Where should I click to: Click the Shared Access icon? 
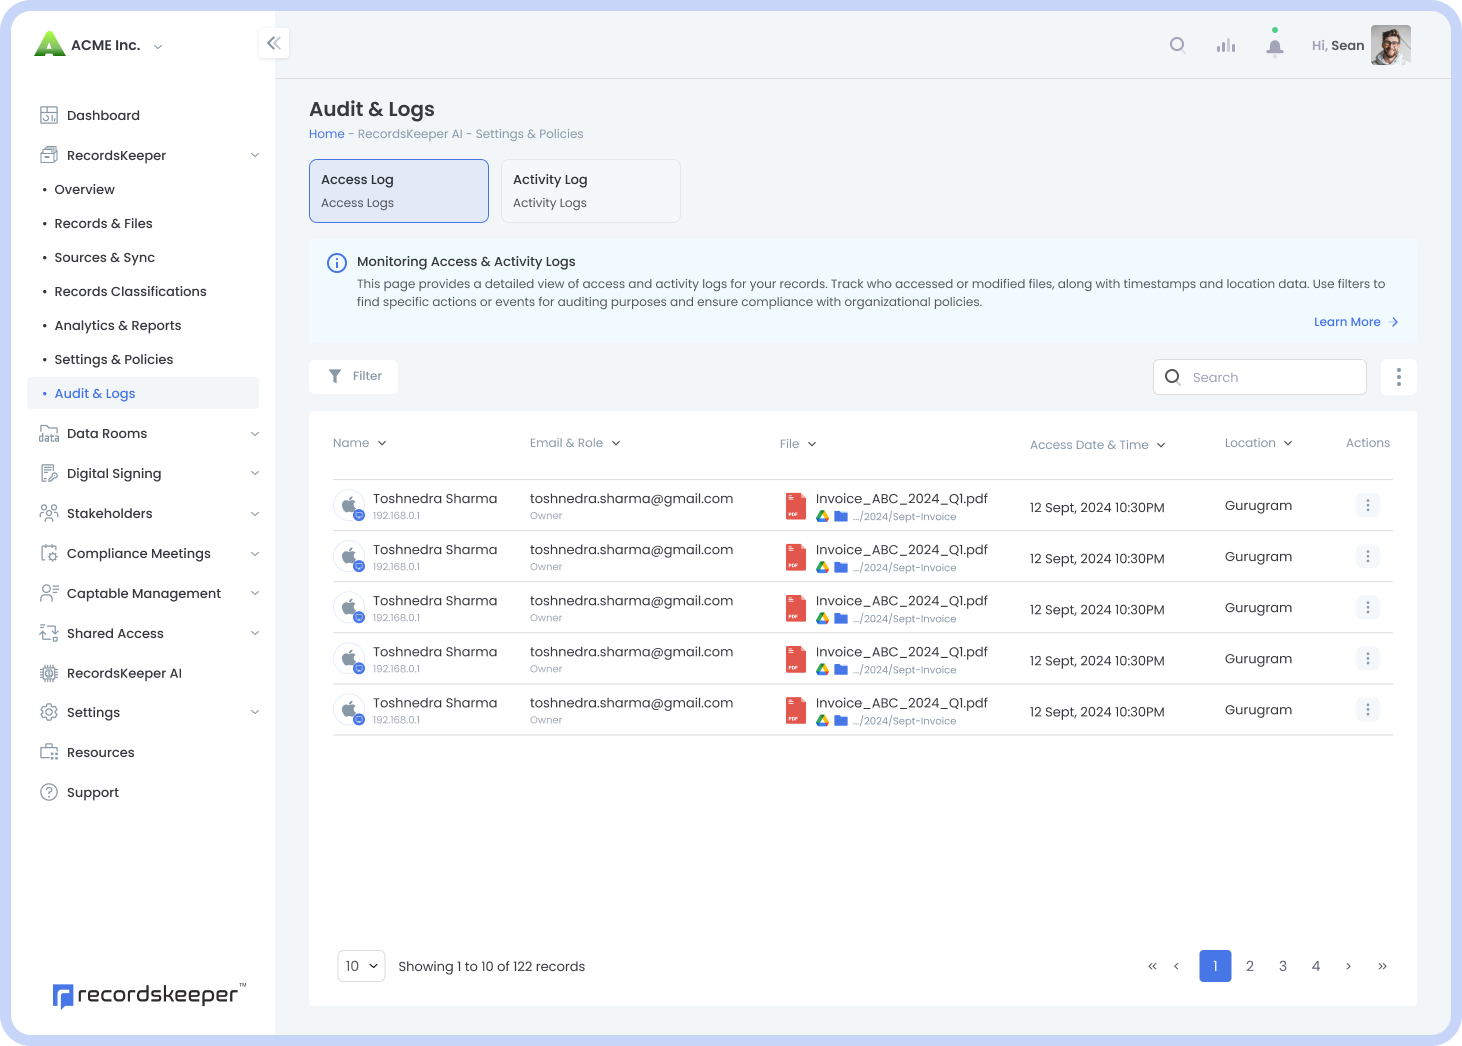(x=49, y=633)
